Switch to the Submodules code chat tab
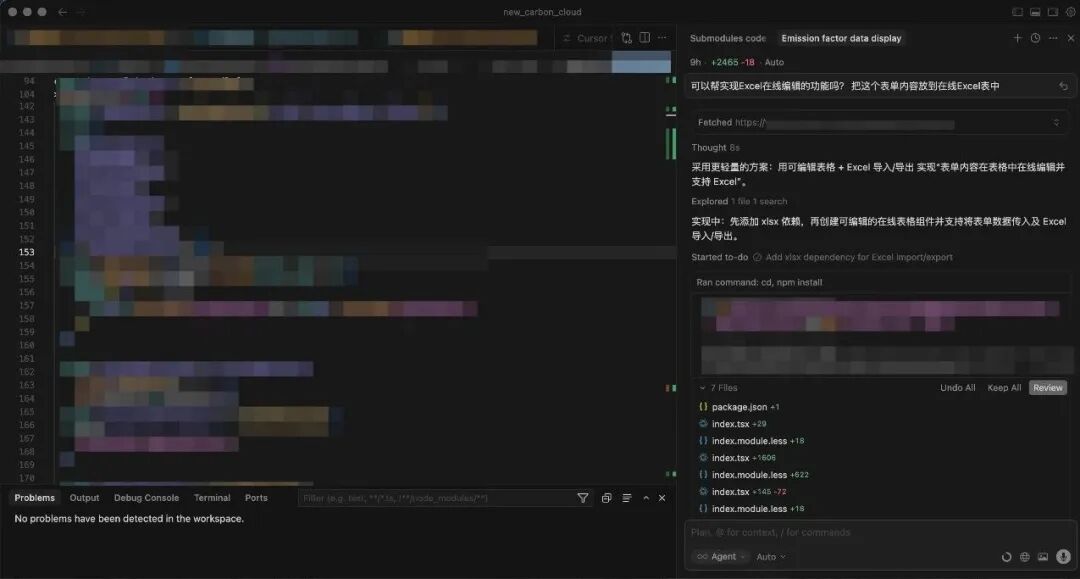The width and height of the screenshot is (1080, 579). tap(727, 38)
